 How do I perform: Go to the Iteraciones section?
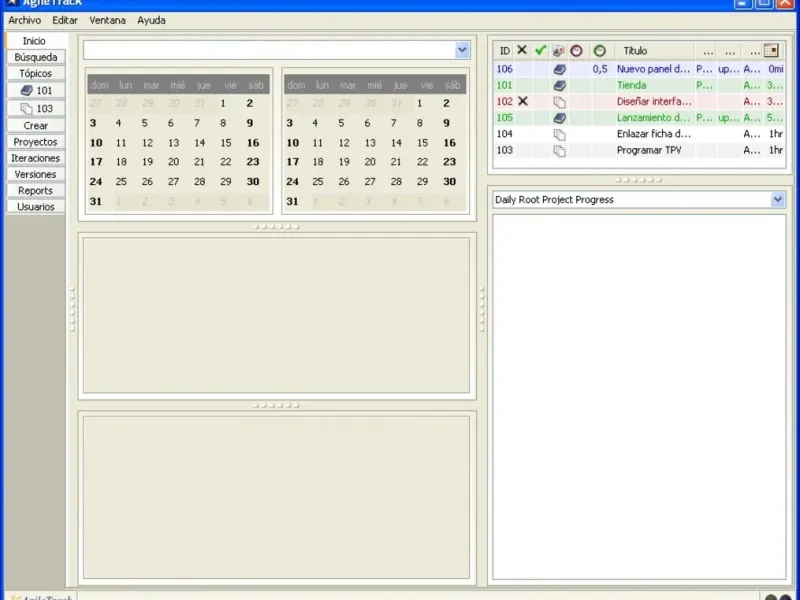click(x=36, y=158)
